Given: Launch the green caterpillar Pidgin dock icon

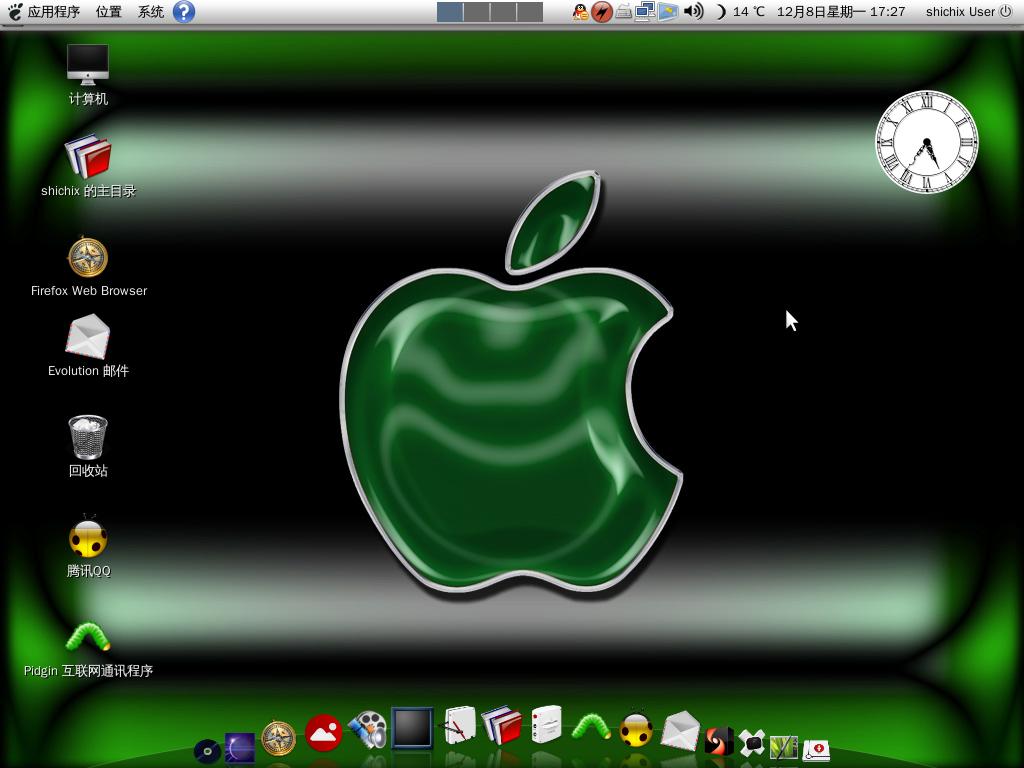Looking at the screenshot, I should 591,727.
